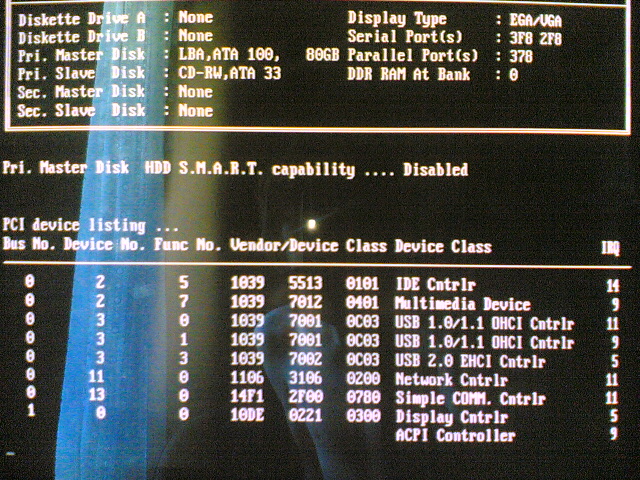Select the 'Simple COMM. Cntrlr' entry
The image size is (640, 480).
471,398
